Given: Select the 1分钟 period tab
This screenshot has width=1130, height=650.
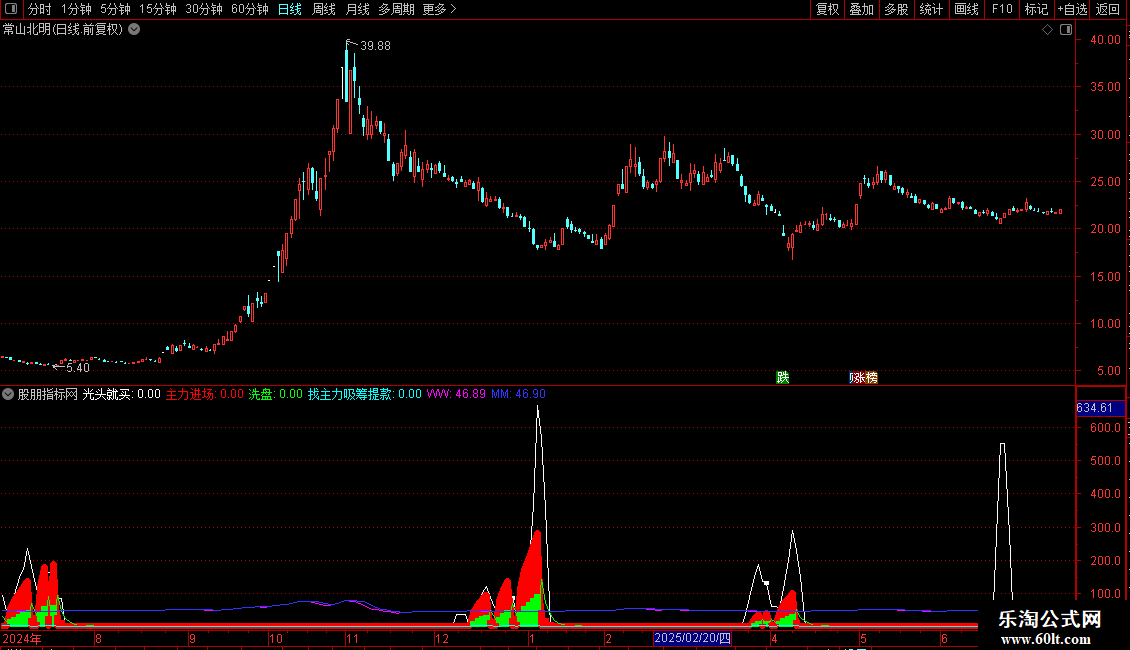Looking at the screenshot, I should click(76, 9).
